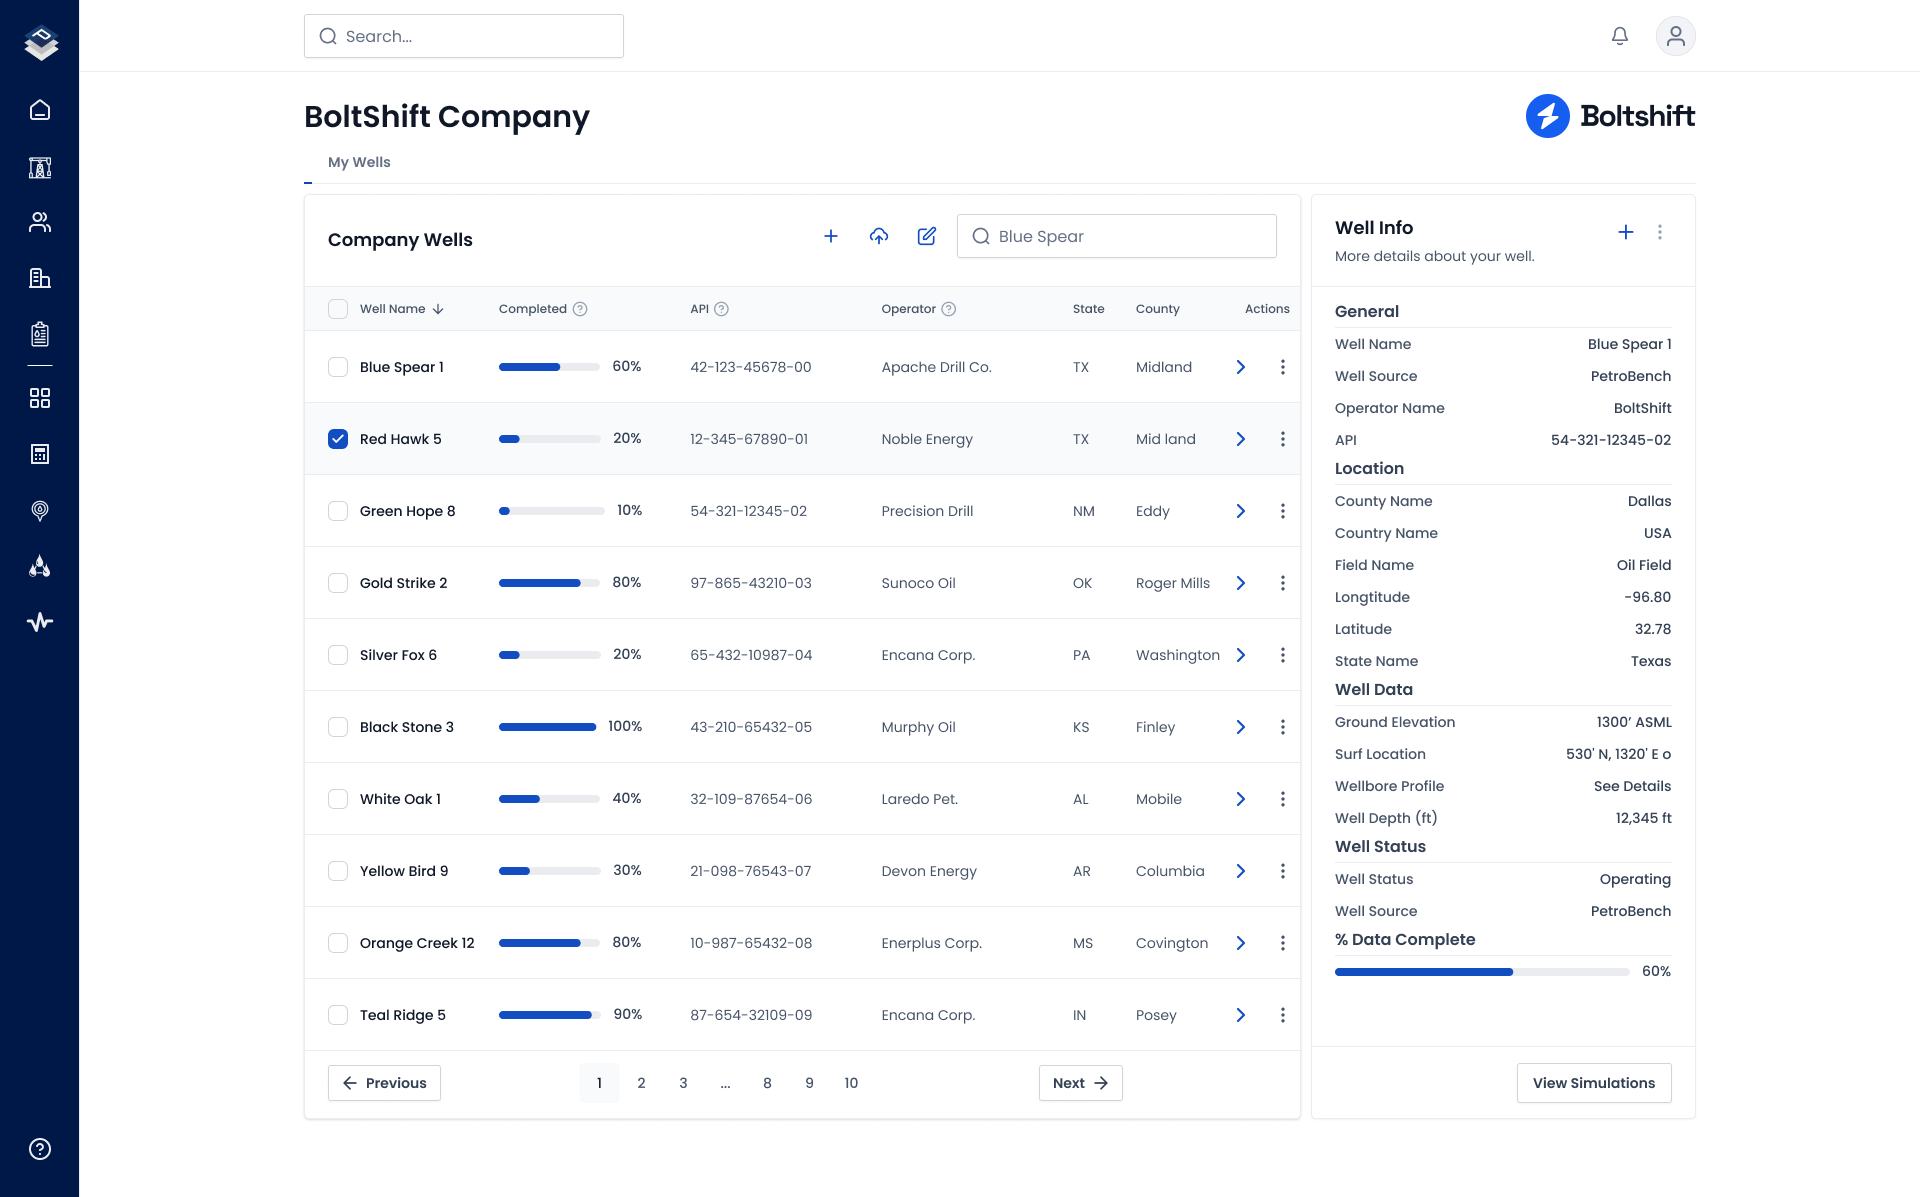Switch to the My Wells tab
1920x1197 pixels.
pos(359,162)
